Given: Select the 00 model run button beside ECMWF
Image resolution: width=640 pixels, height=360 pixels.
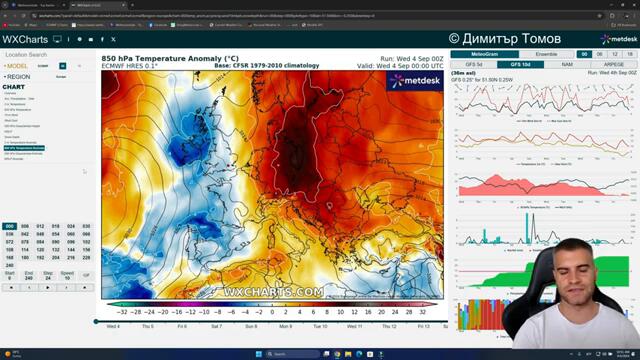Looking at the screenshot, I should coord(62,66).
